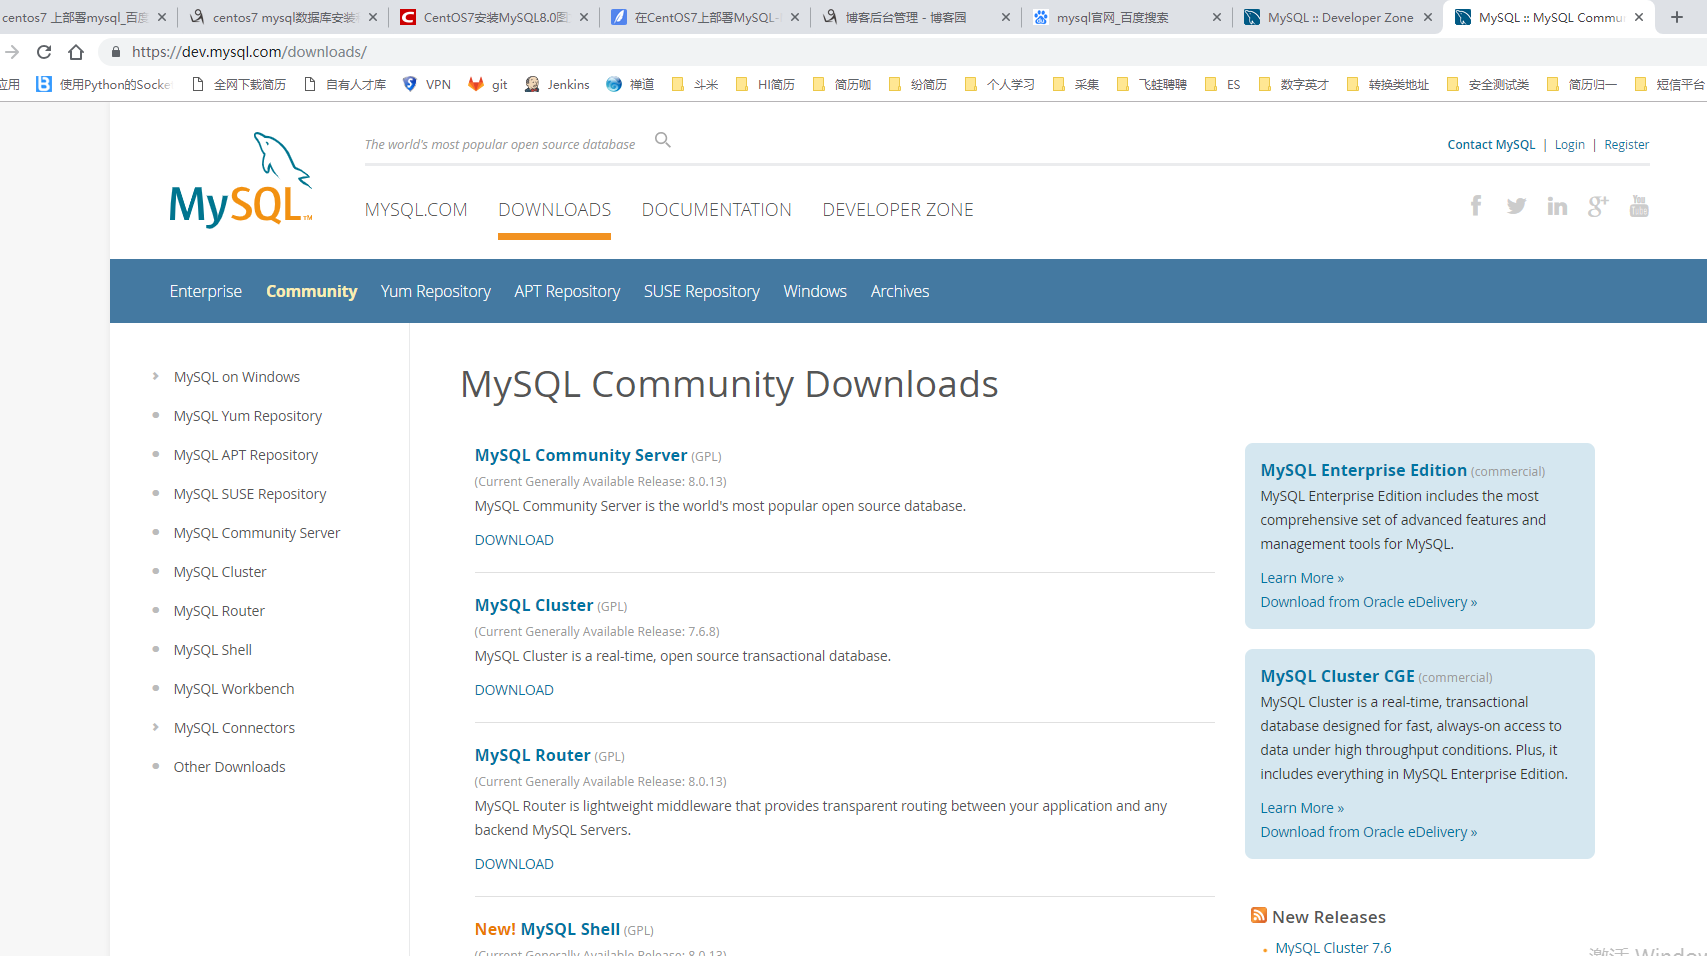1707x956 pixels.
Task: Click DOWNLOAD under MySQL Cluster
Action: (514, 690)
